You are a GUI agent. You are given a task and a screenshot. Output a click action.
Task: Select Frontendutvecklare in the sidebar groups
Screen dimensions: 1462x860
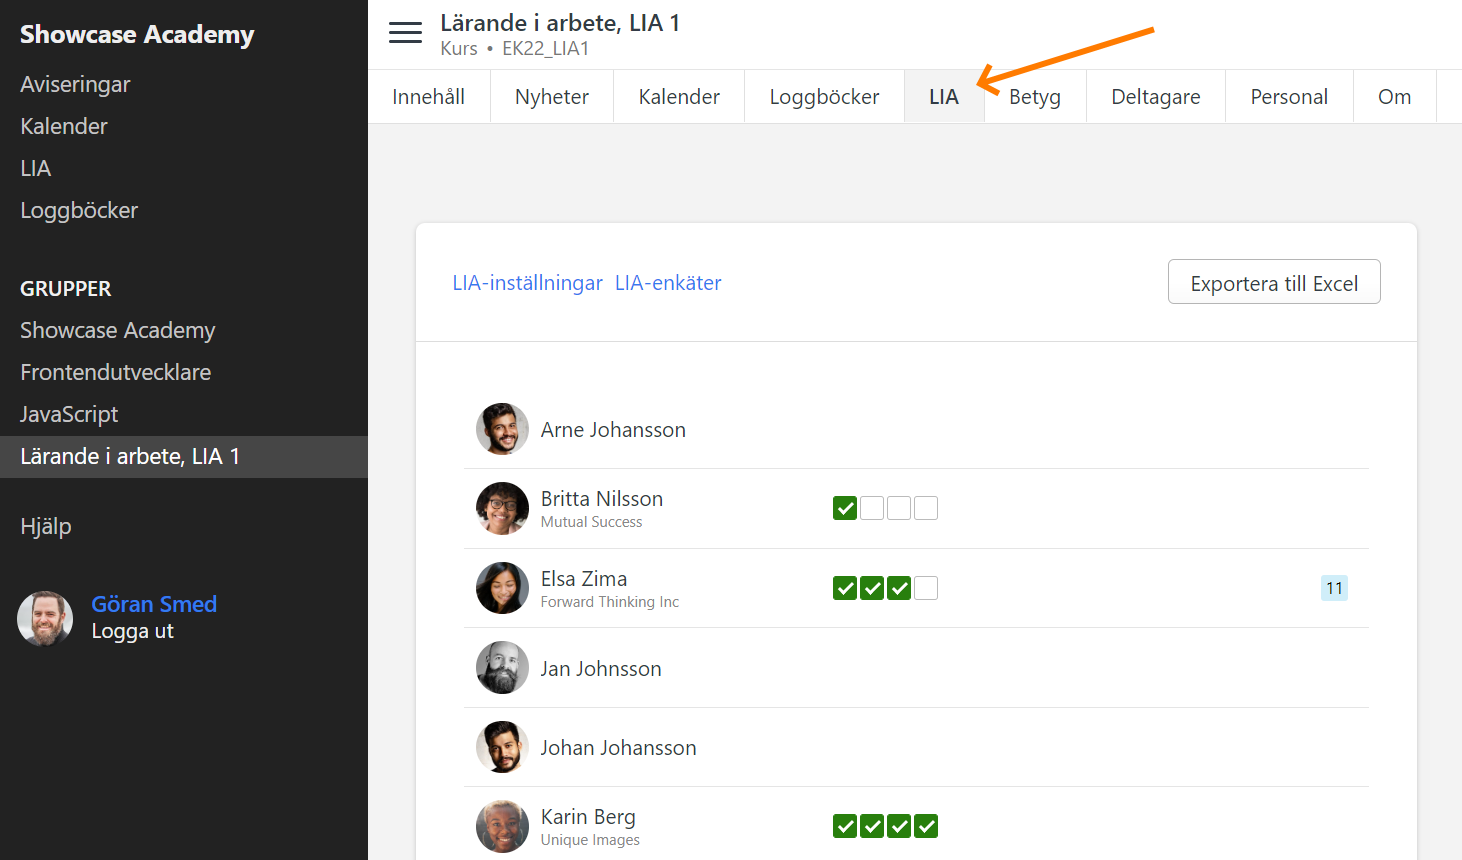coord(116,372)
